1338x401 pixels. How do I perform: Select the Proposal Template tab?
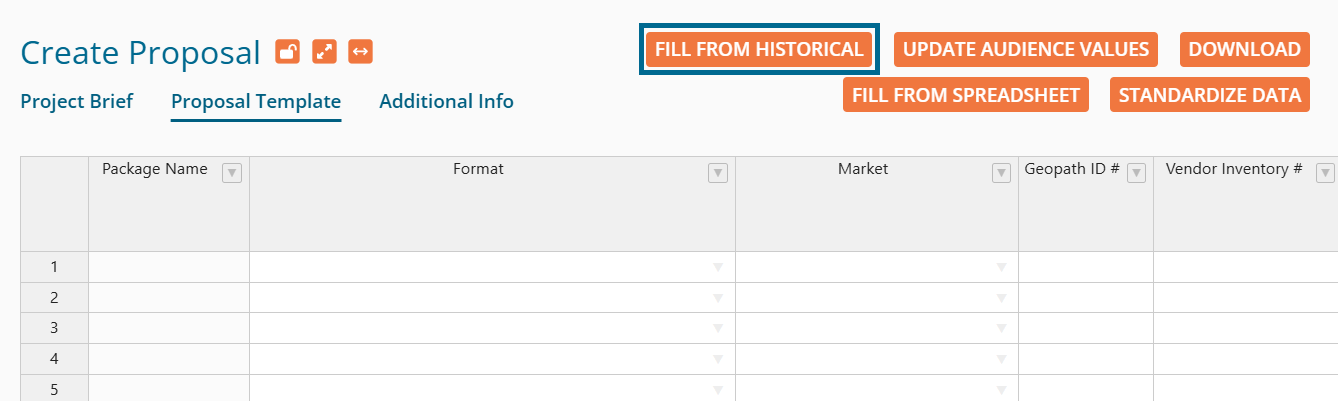point(256,101)
